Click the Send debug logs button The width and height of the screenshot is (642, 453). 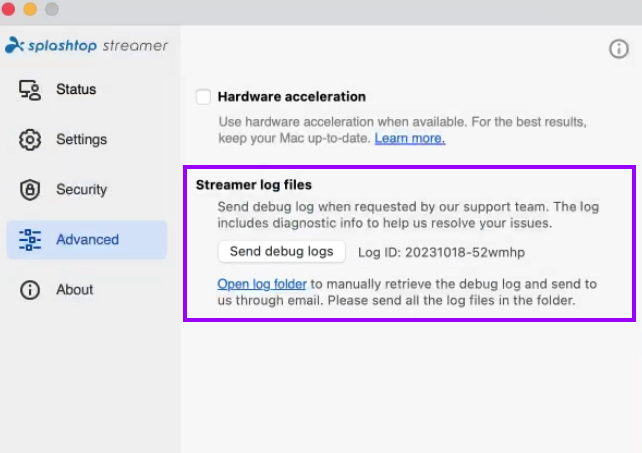tap(282, 251)
